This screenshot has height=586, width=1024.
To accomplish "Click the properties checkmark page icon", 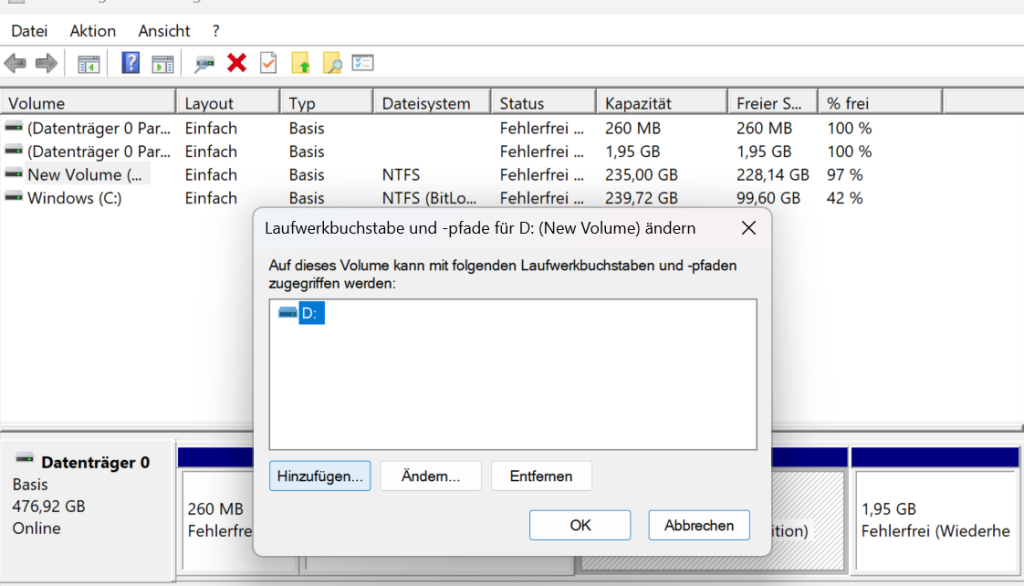I will [268, 64].
